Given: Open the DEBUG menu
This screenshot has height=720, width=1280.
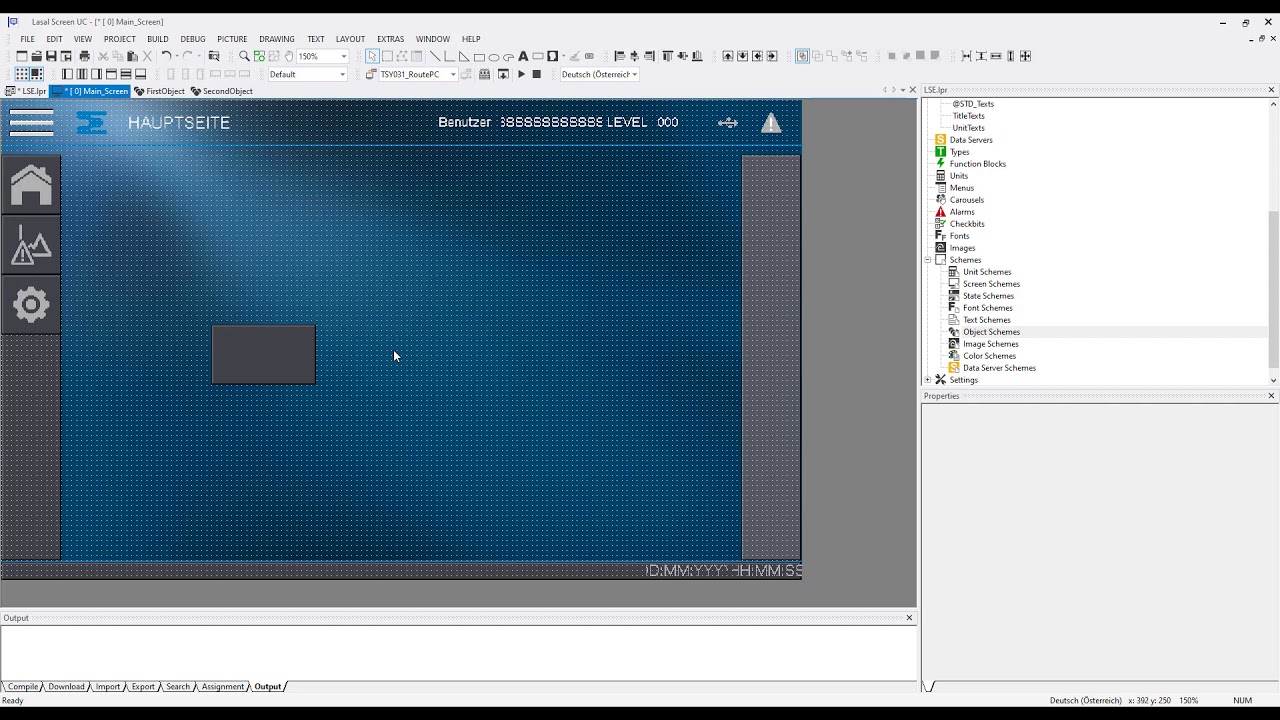Looking at the screenshot, I should coord(193,39).
